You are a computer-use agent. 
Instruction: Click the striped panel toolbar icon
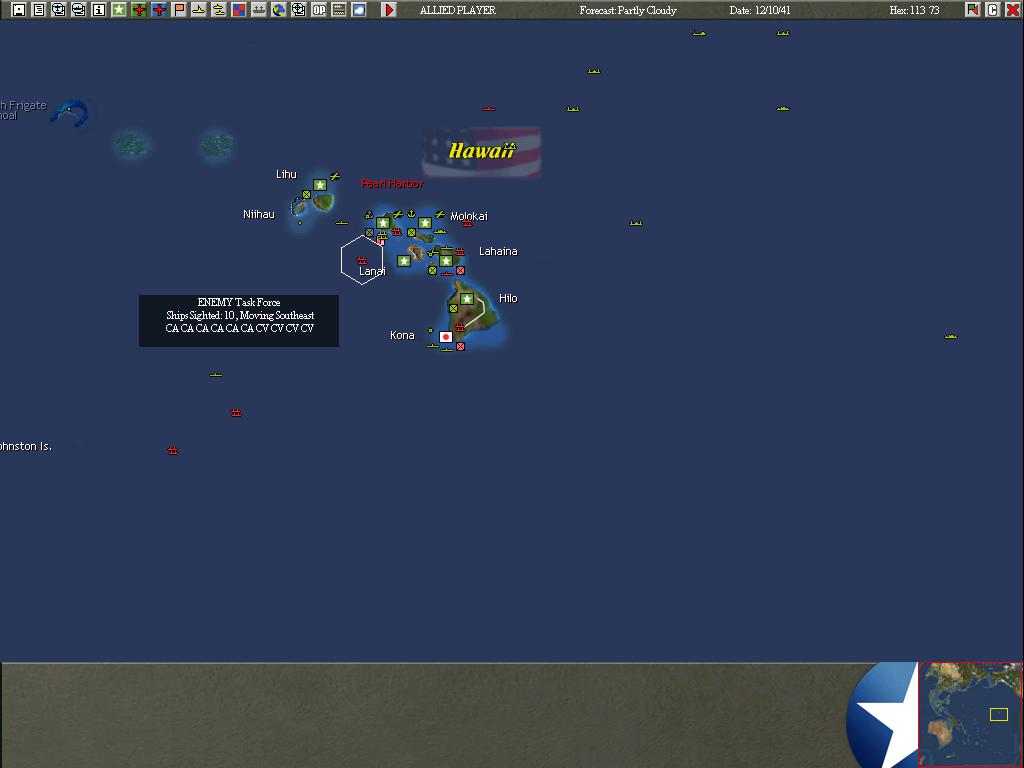[x=339, y=10]
